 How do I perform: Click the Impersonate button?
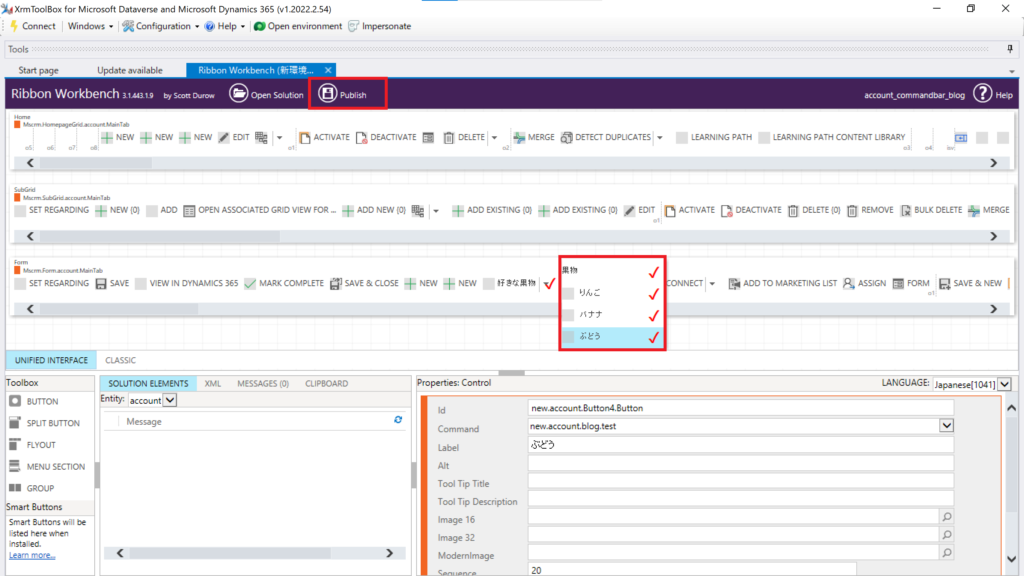pyautogui.click(x=379, y=26)
